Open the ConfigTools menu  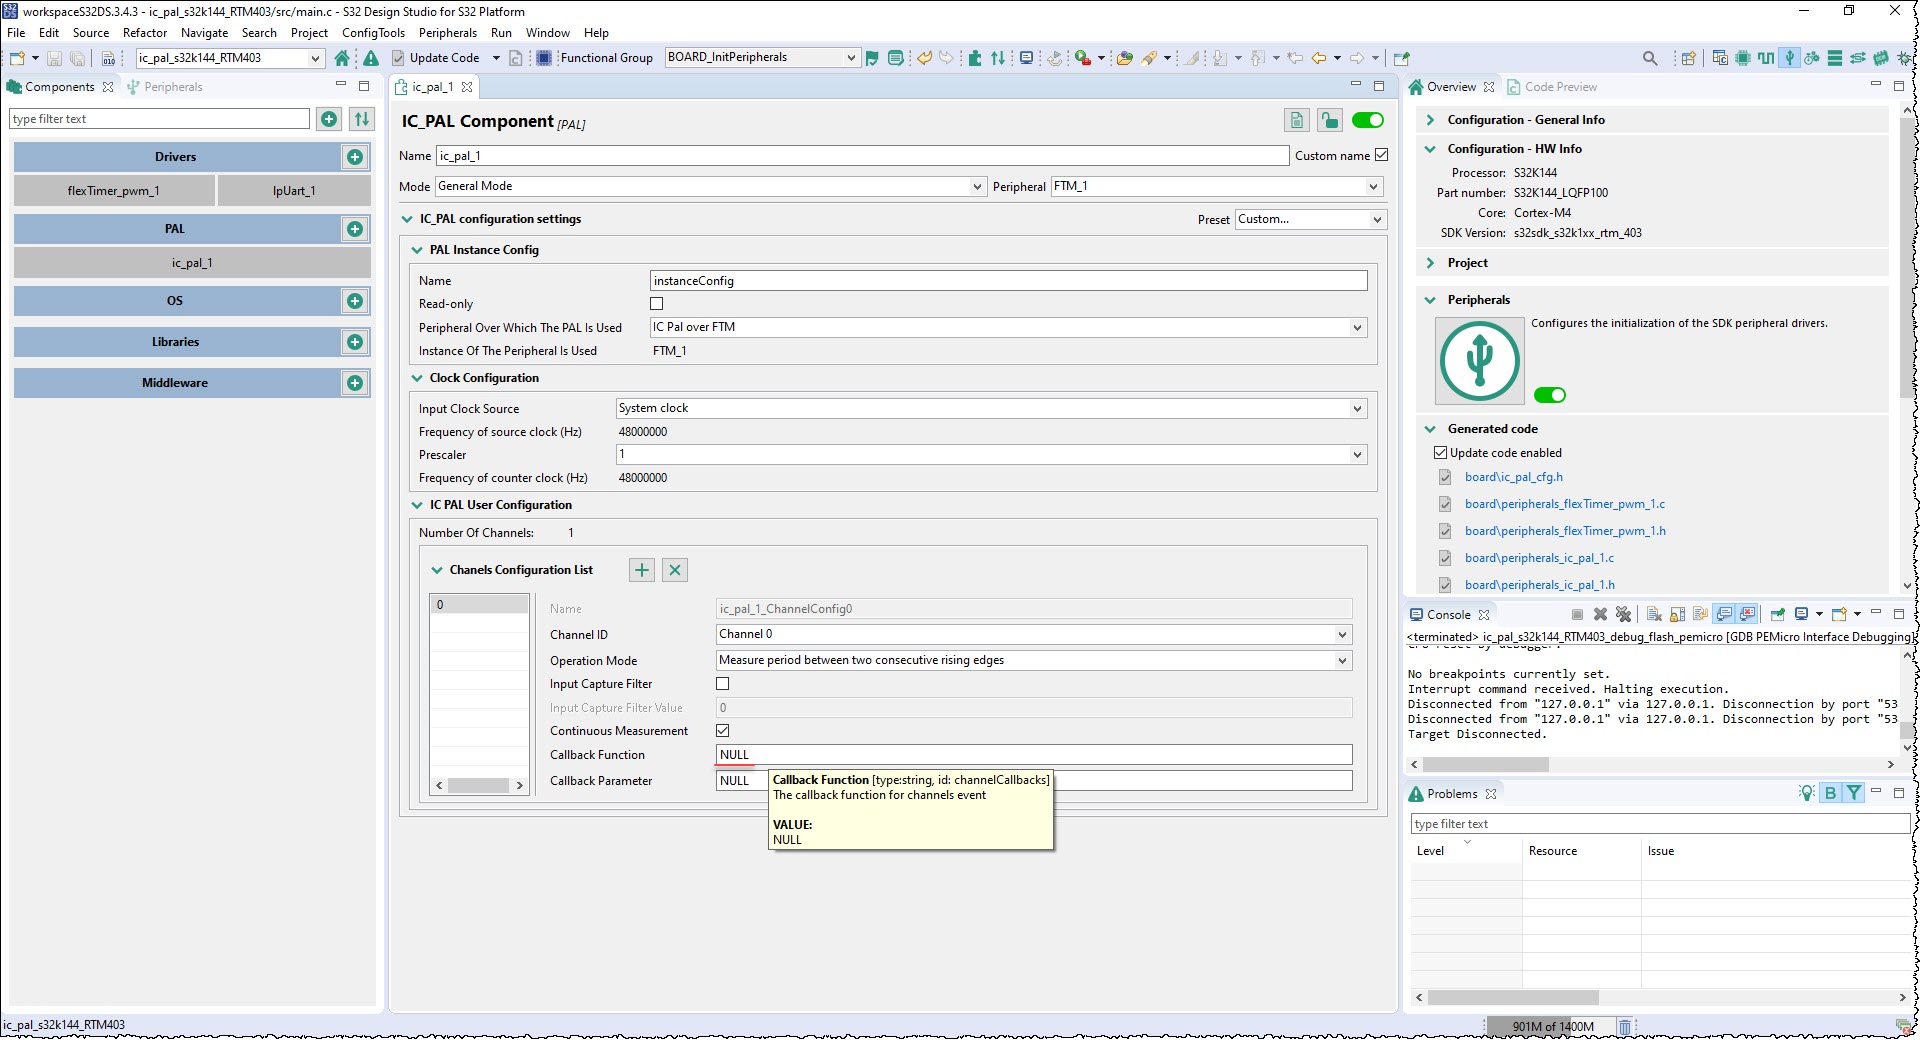click(372, 32)
